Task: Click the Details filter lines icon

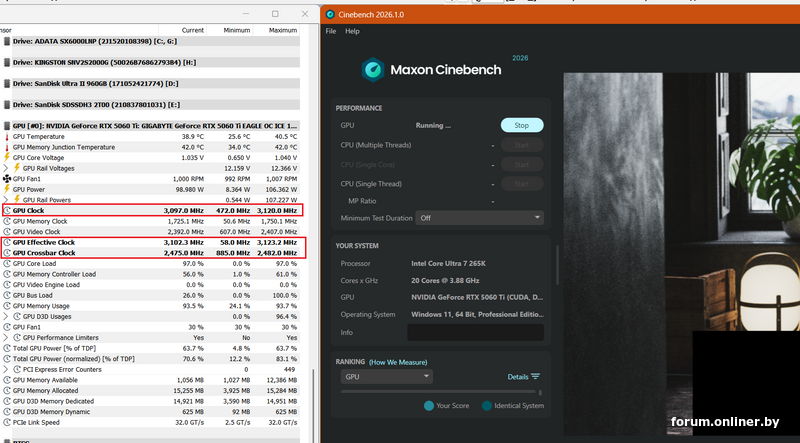Action: (535, 377)
